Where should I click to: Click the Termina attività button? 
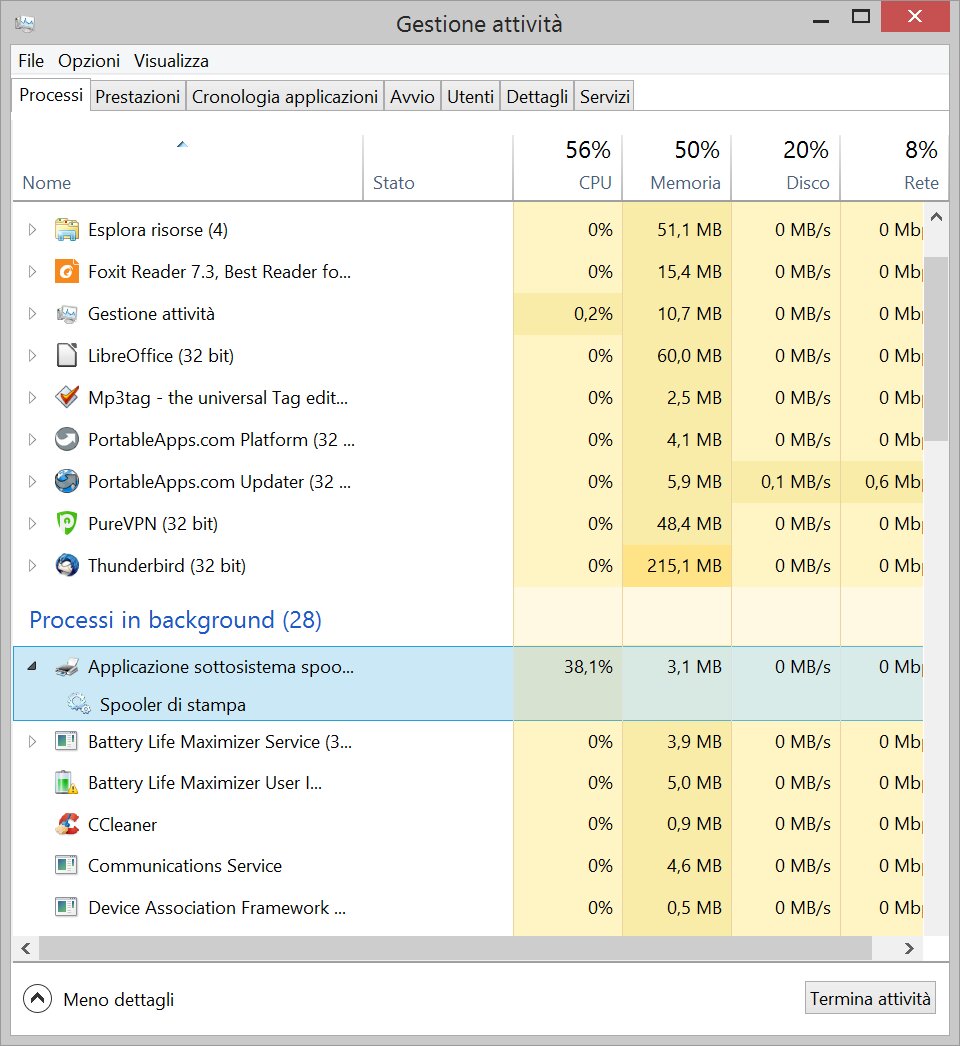pyautogui.click(x=870, y=998)
